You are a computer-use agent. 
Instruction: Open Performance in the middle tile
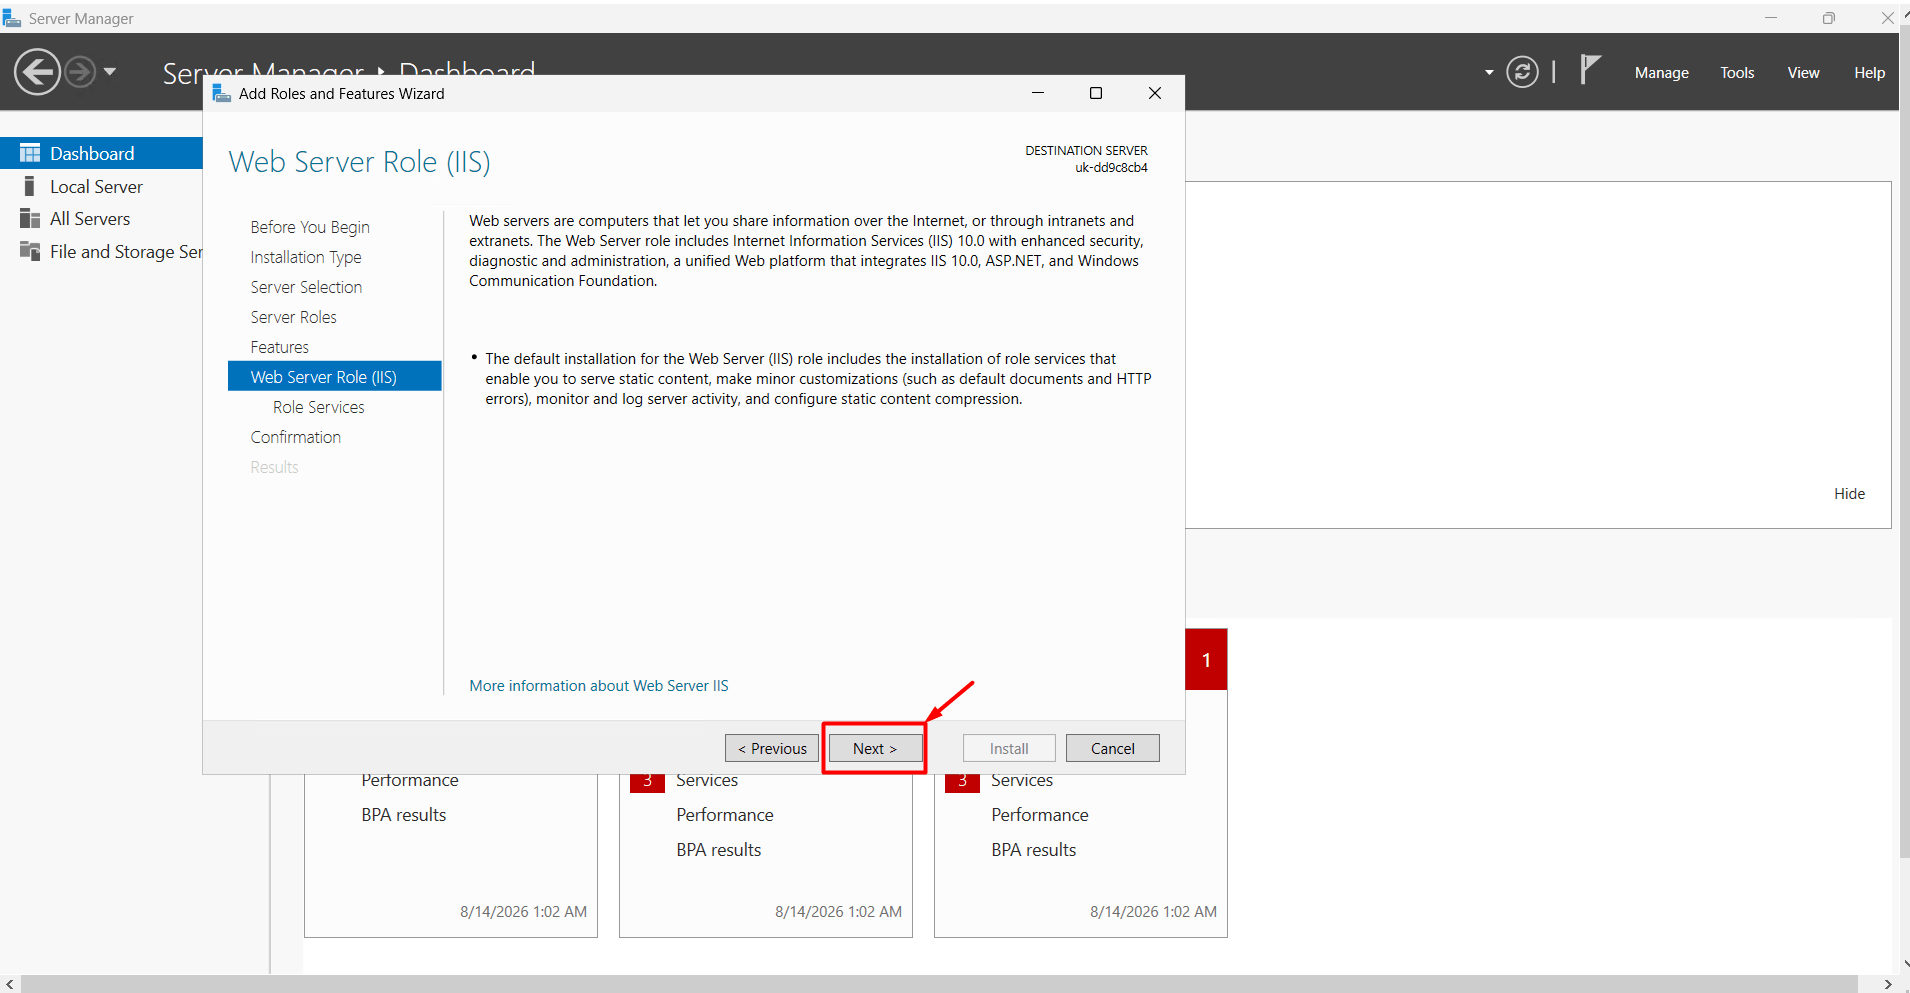(x=725, y=815)
